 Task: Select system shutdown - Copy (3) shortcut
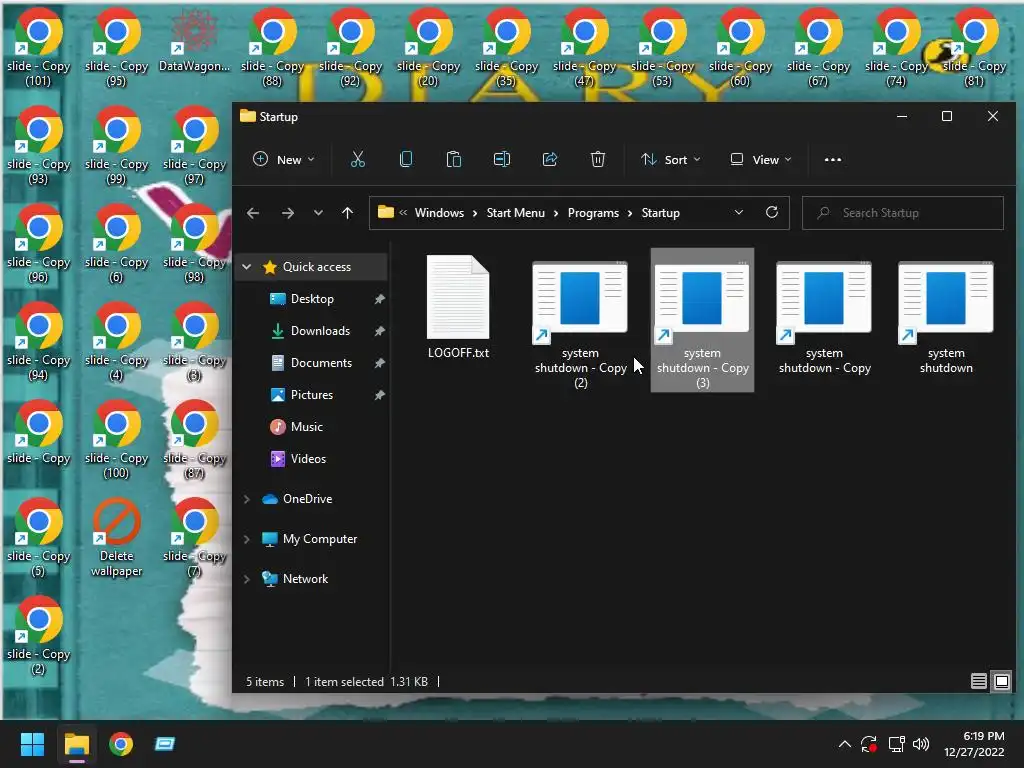(702, 320)
